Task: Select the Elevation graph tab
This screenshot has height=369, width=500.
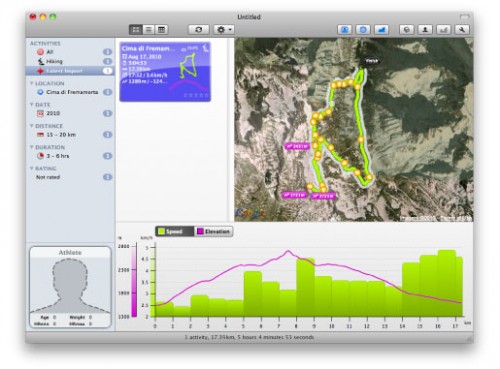Action: (214, 231)
